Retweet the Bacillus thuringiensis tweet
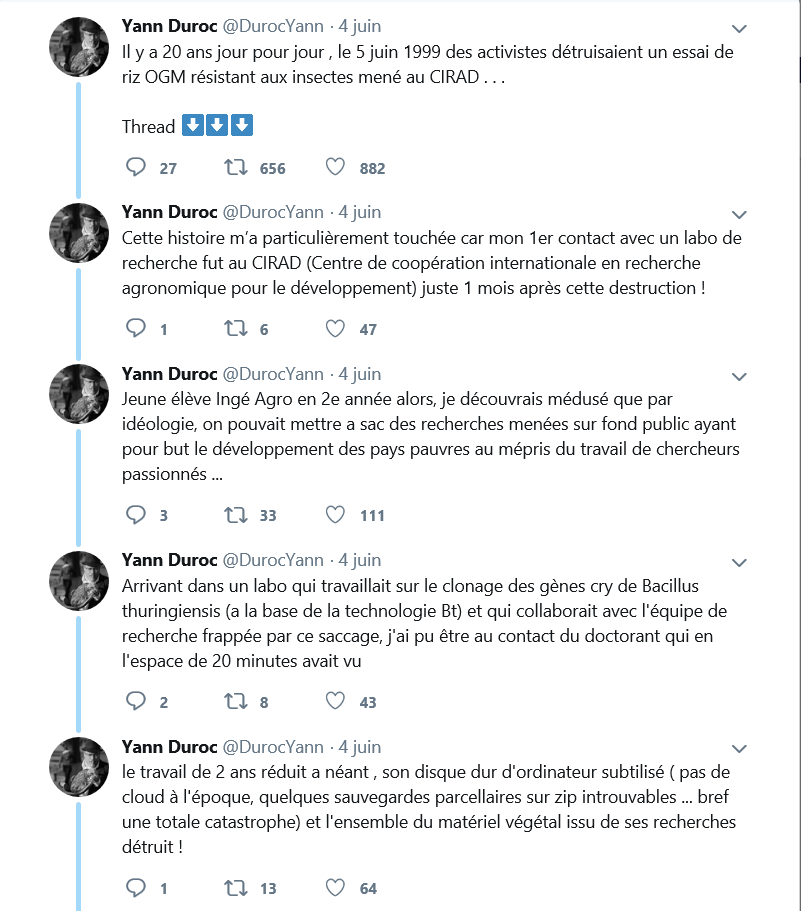Screen dimensions: 801x911 [236, 701]
